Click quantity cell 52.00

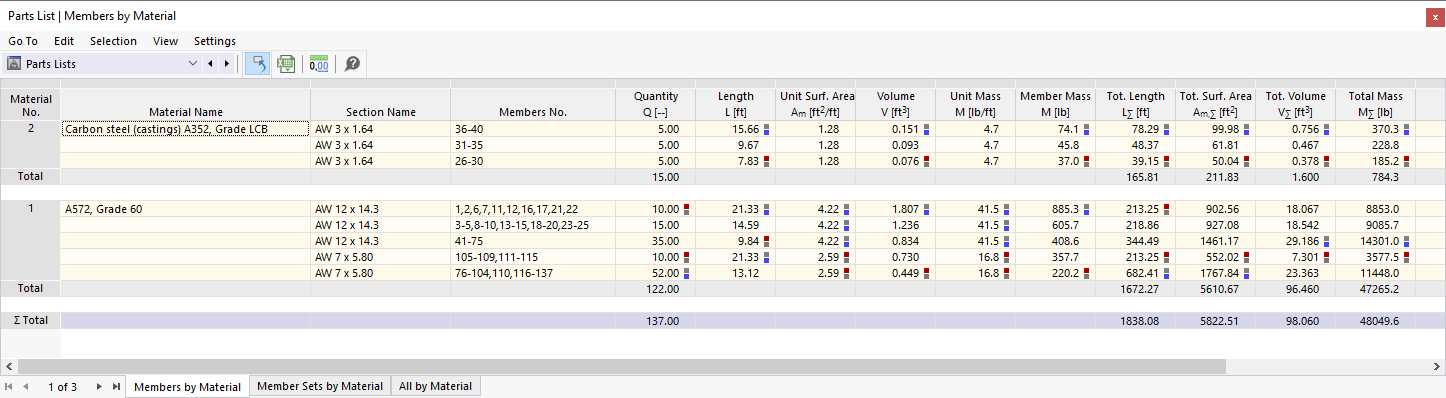656,273
